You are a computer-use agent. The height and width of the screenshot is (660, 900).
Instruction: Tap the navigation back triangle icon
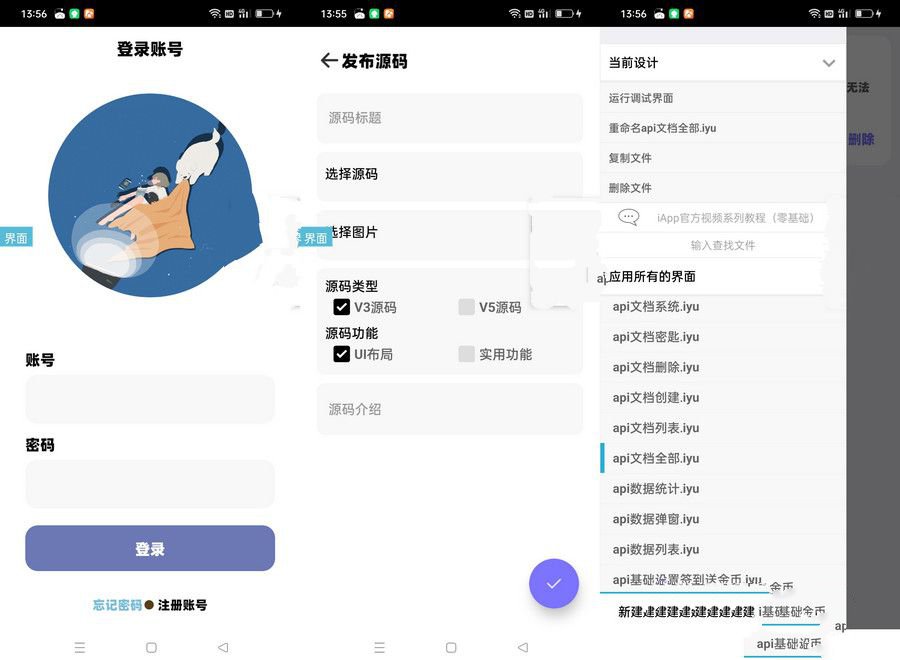[223, 647]
